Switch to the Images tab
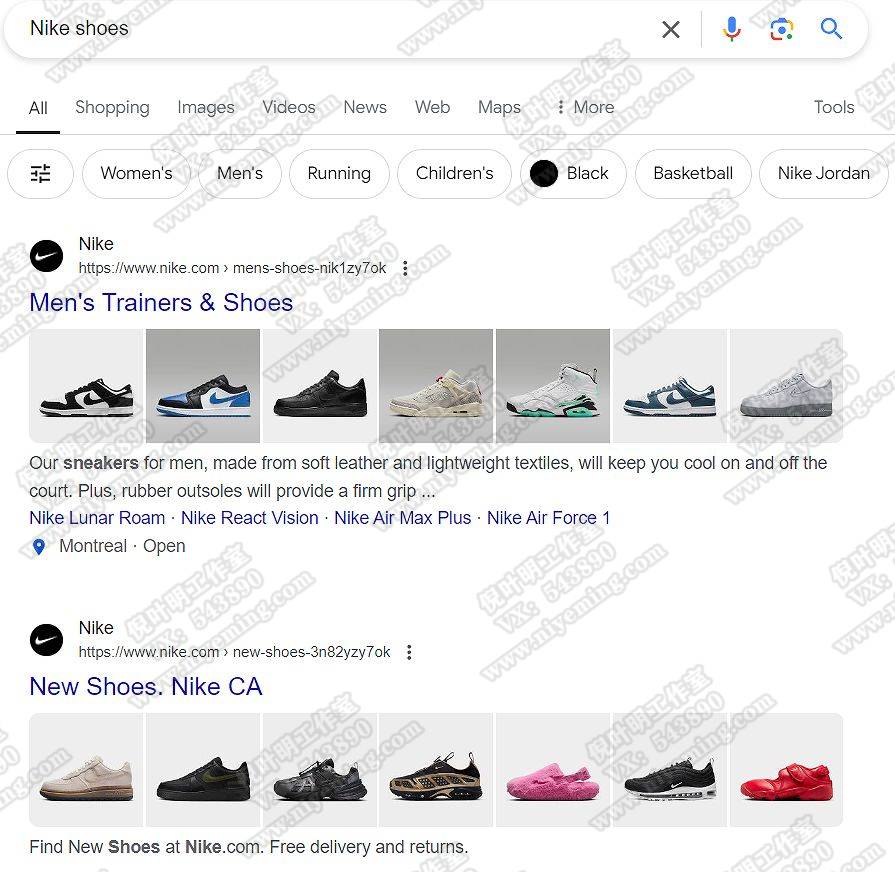This screenshot has width=895, height=872. point(206,107)
